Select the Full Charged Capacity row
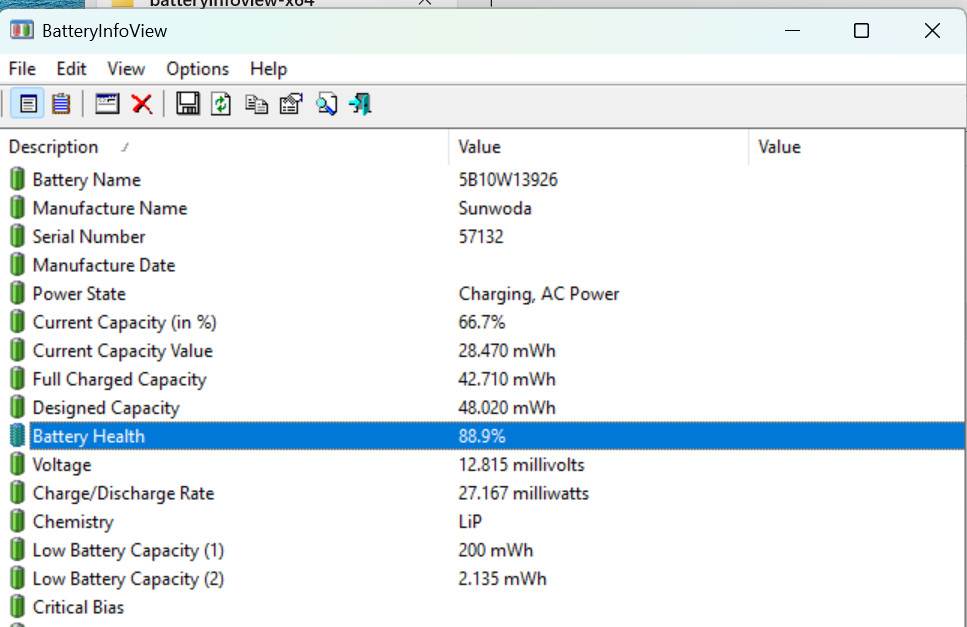 tap(119, 379)
